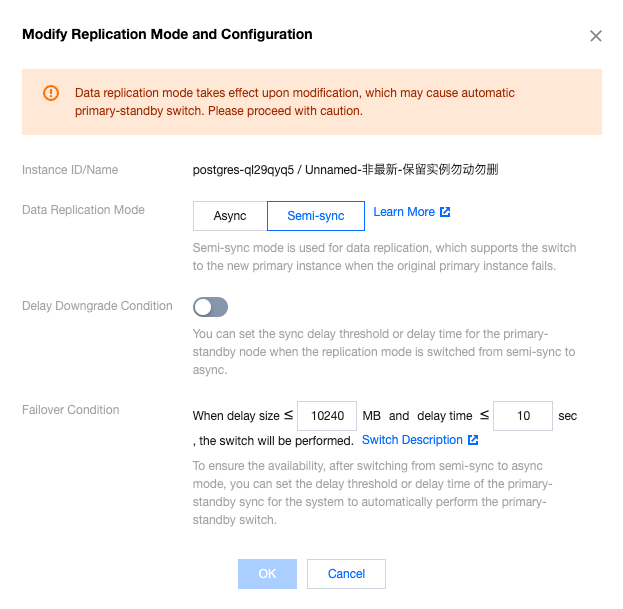Click the Semi-sync mode description text

pyautogui.click(x=384, y=256)
